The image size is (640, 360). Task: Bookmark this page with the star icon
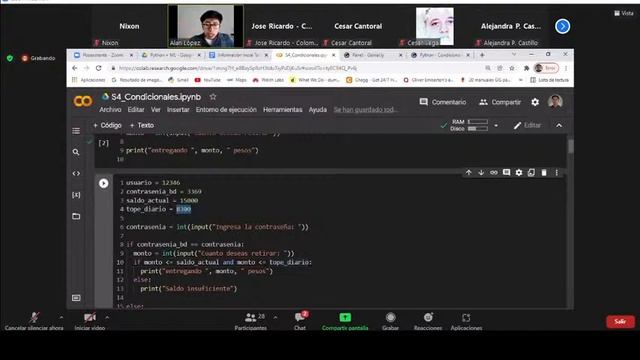[512, 68]
